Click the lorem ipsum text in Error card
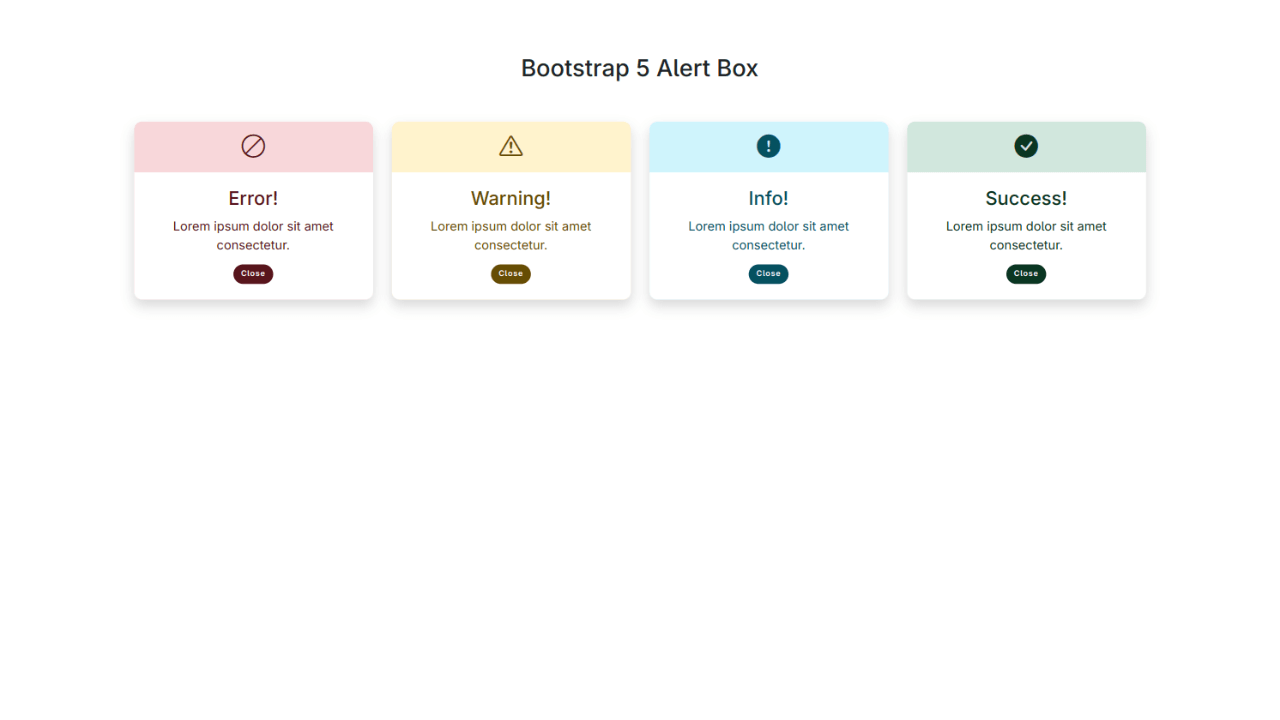Image resolution: width=1280 pixels, height=720 pixels. [253, 235]
